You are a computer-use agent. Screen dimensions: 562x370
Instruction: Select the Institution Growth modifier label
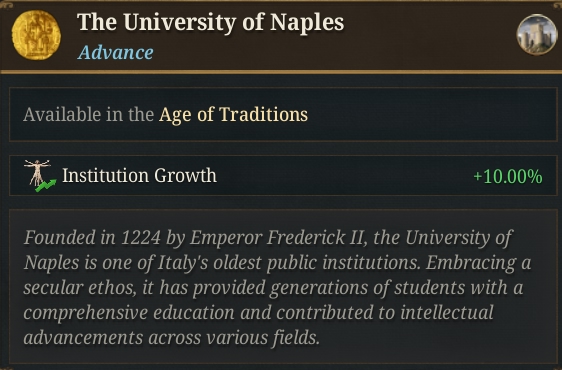point(139,176)
